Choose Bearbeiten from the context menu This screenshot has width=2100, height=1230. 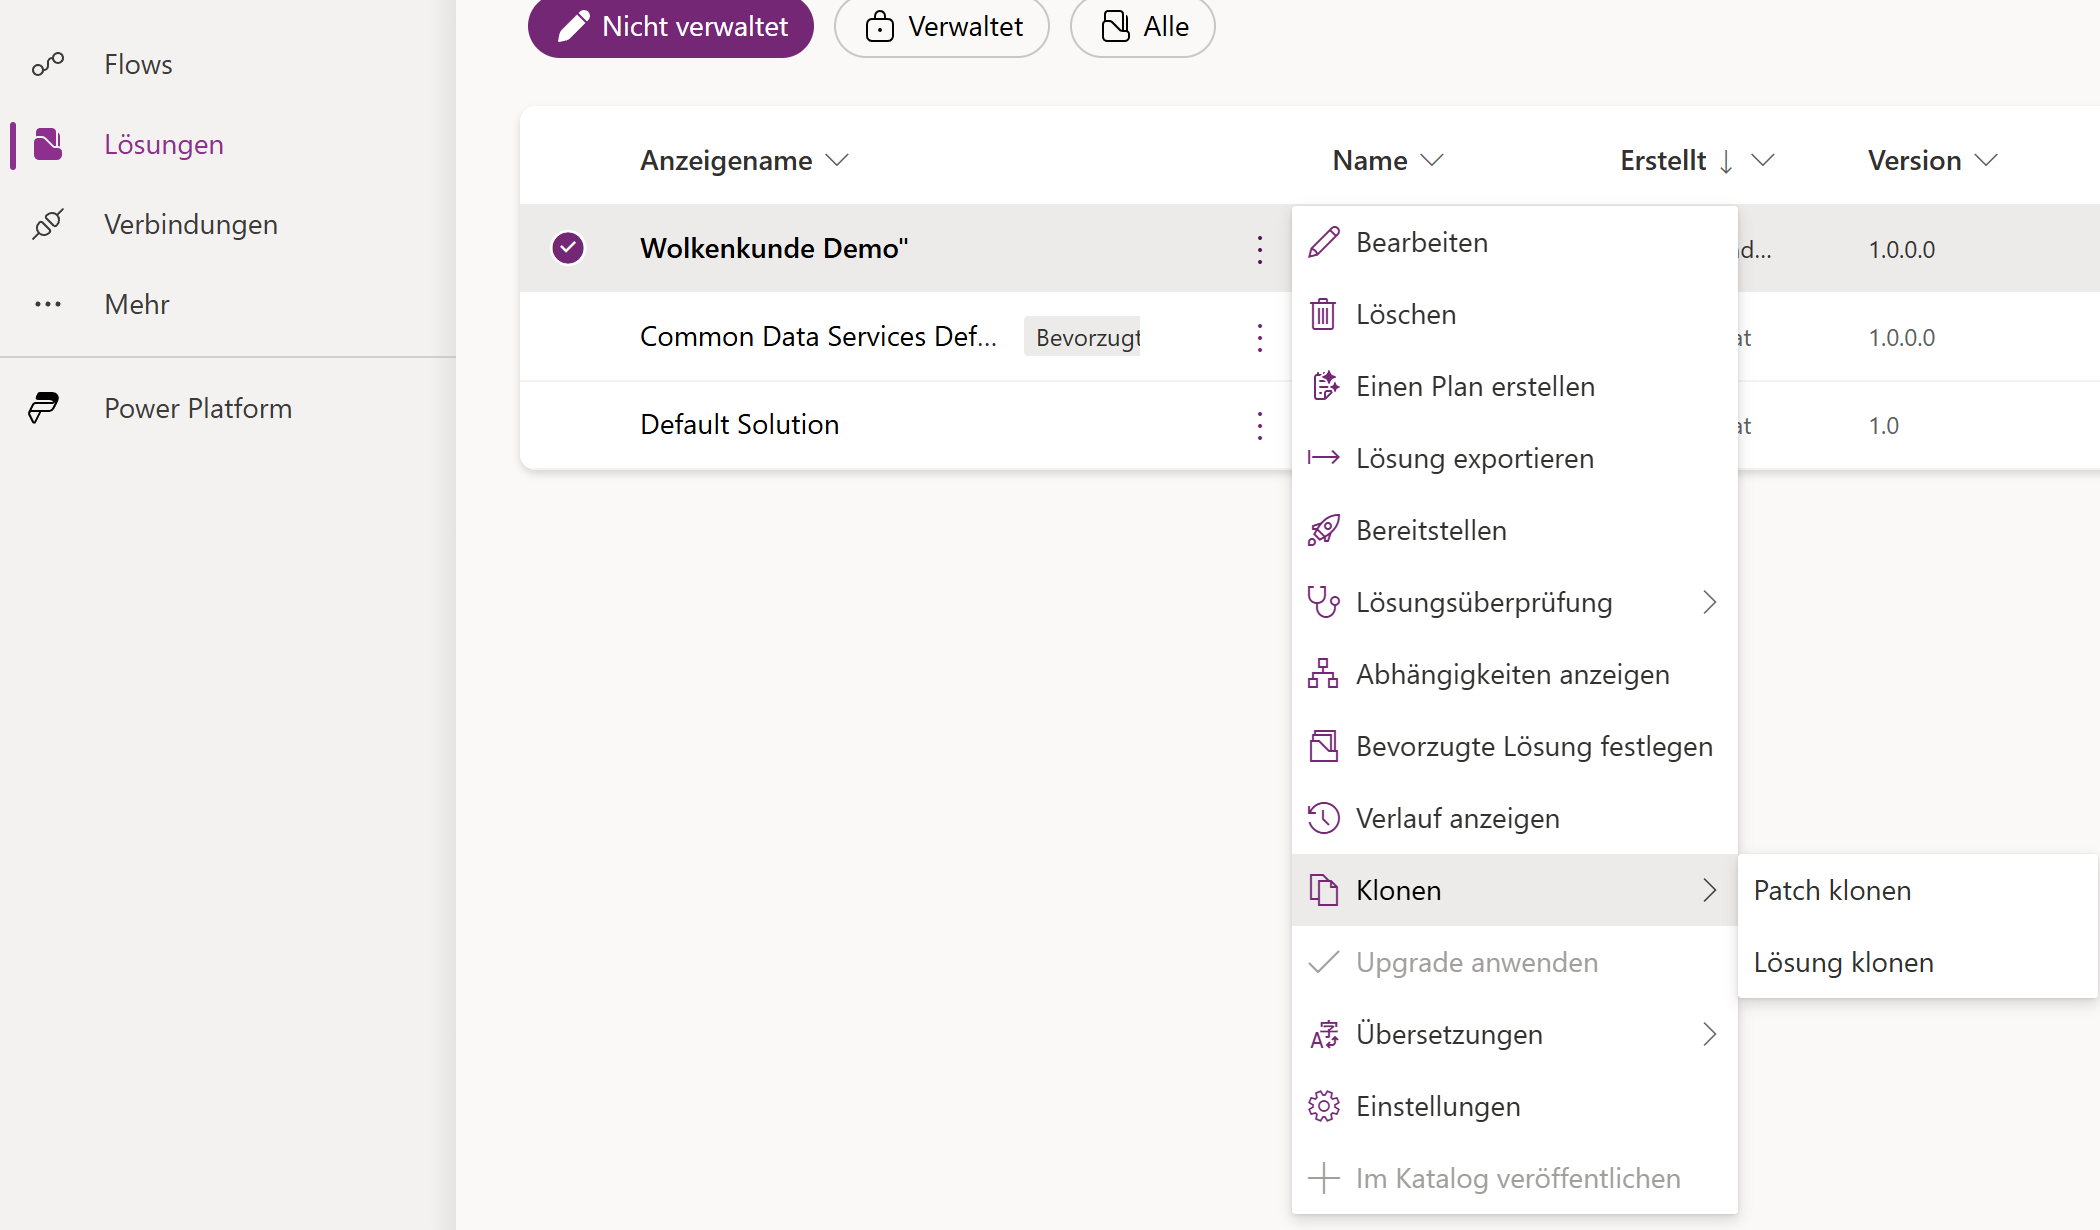[x=1514, y=242]
